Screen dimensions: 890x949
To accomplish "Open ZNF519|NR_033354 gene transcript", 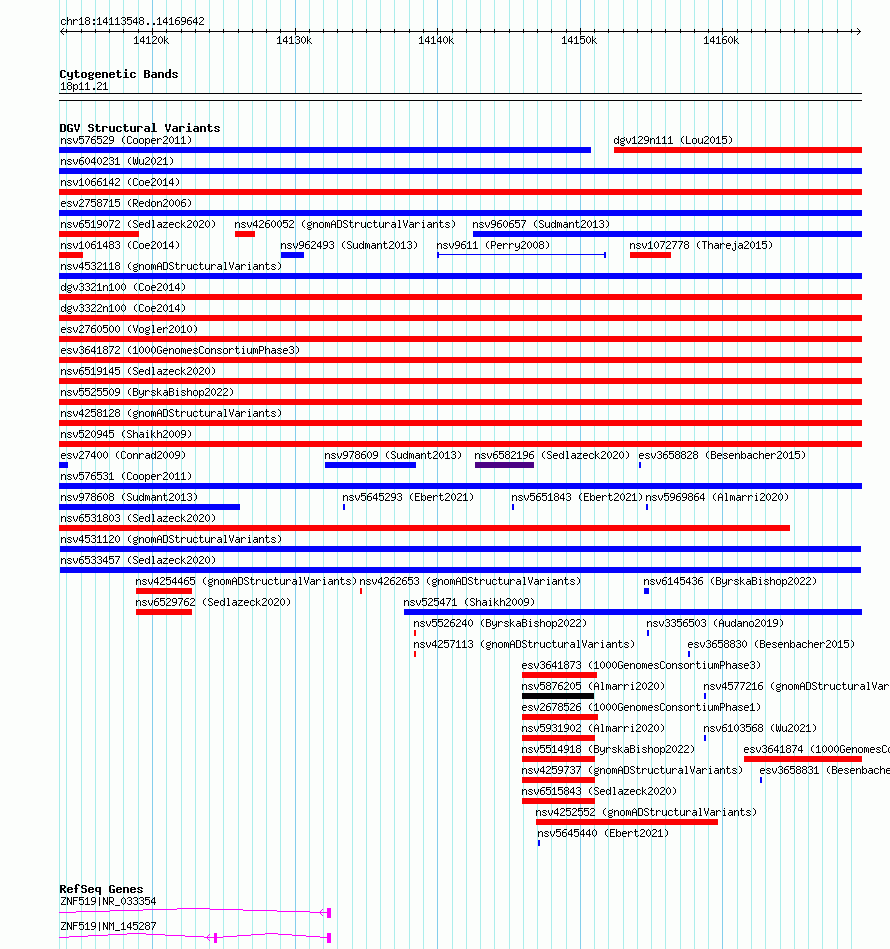I will (195, 911).
